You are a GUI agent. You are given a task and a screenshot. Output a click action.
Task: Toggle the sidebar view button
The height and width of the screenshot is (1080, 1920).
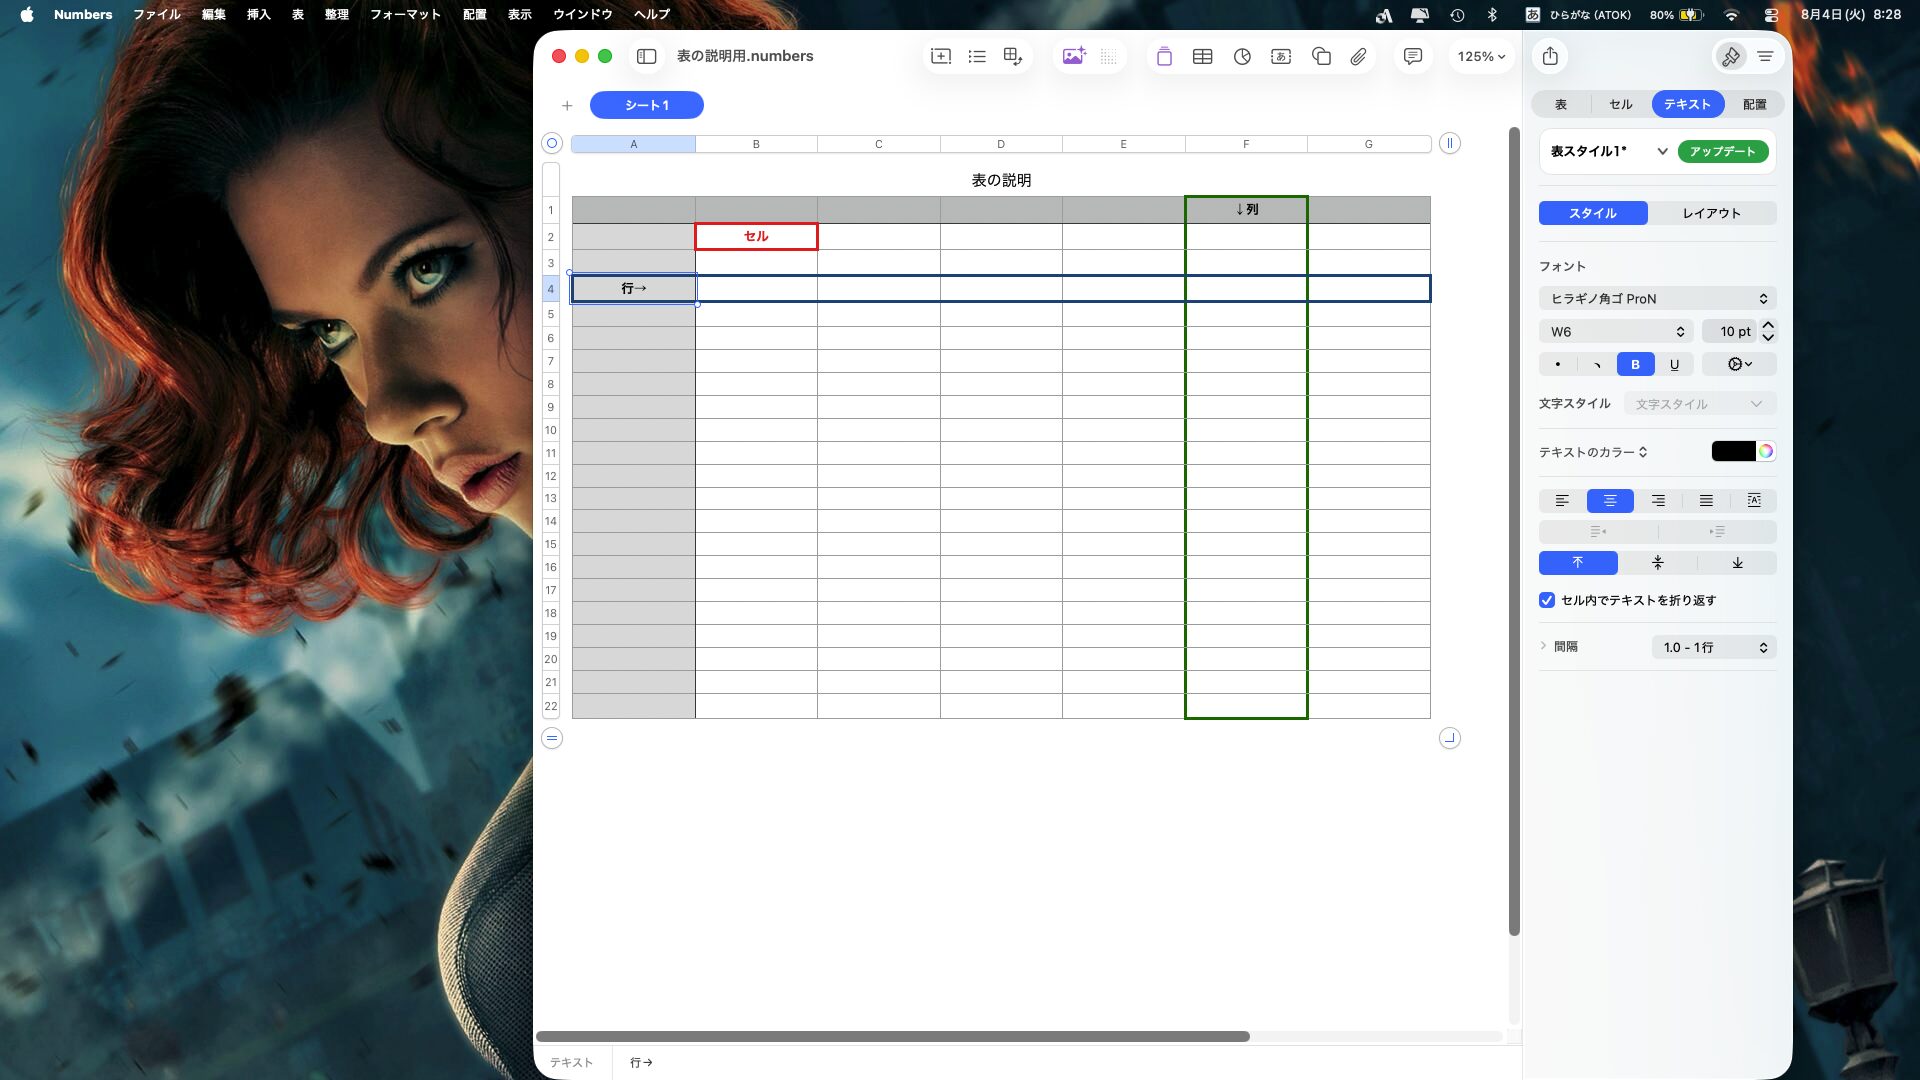coord(646,57)
